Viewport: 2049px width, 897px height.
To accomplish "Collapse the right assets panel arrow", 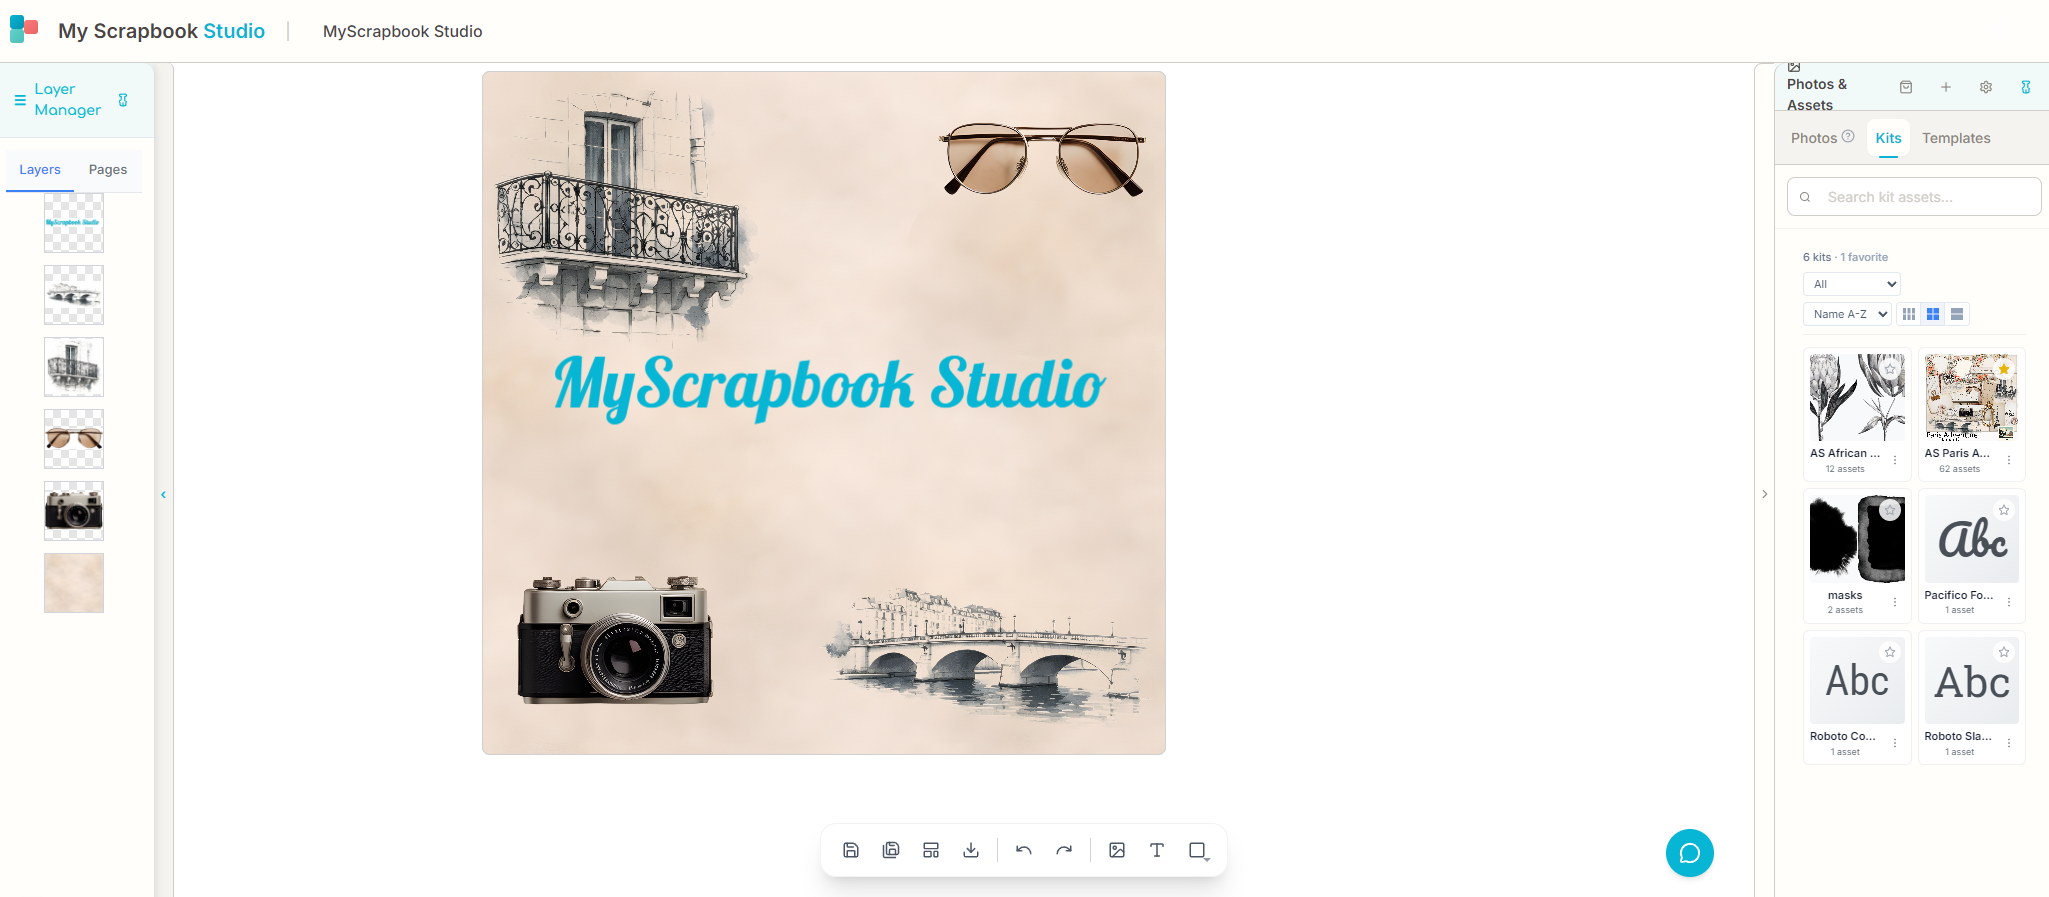I will pos(1765,494).
